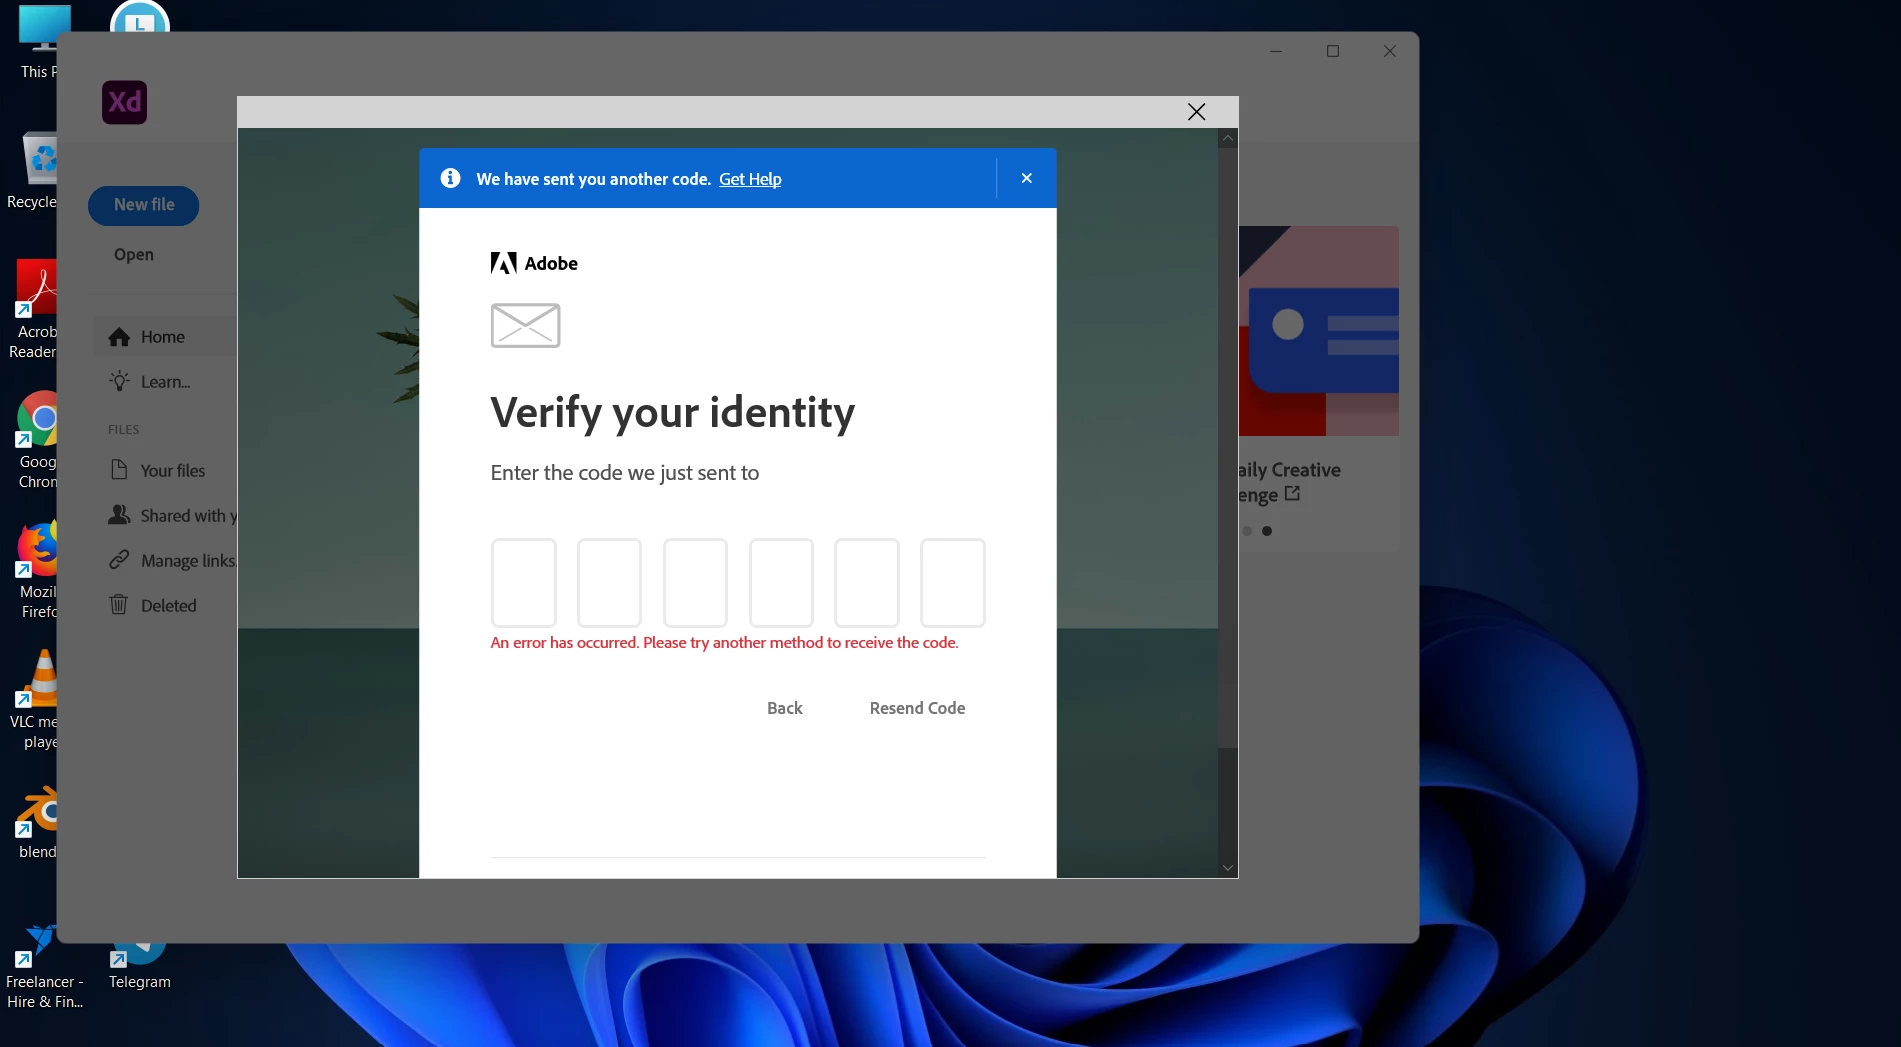Click the second verification code box
The width and height of the screenshot is (1901, 1047).
[609, 582]
